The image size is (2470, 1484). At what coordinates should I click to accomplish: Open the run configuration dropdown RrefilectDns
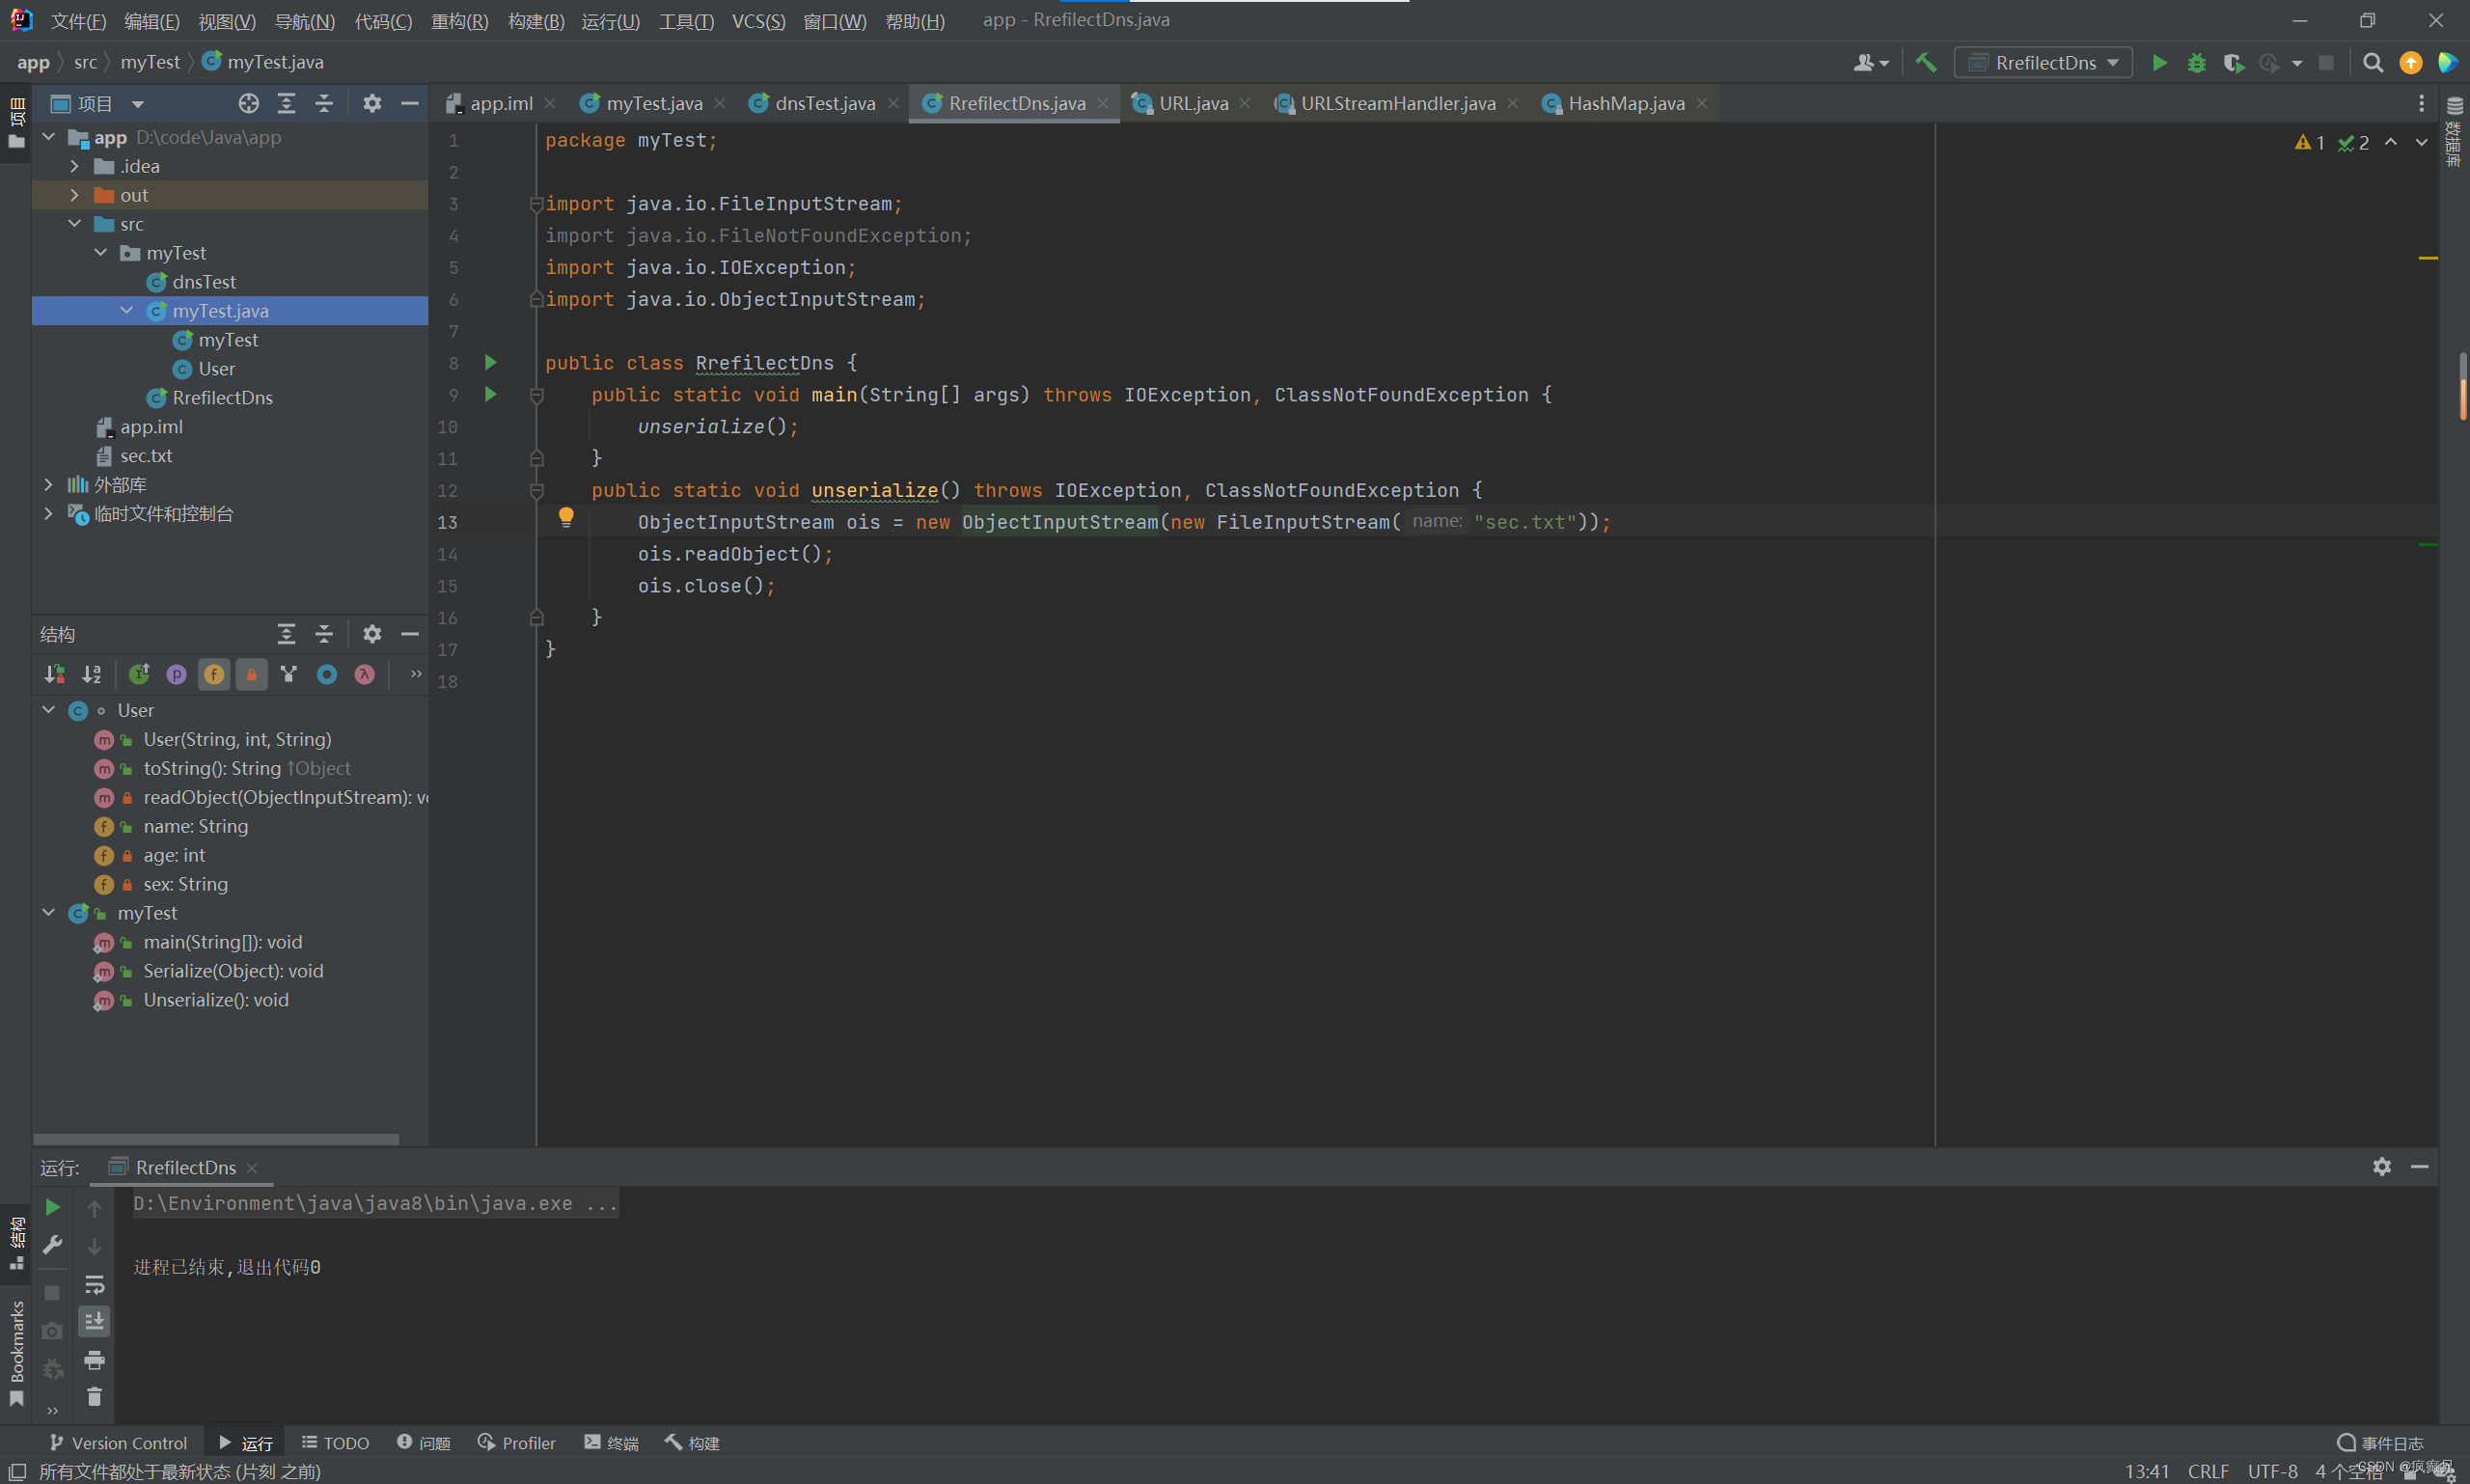(2043, 62)
